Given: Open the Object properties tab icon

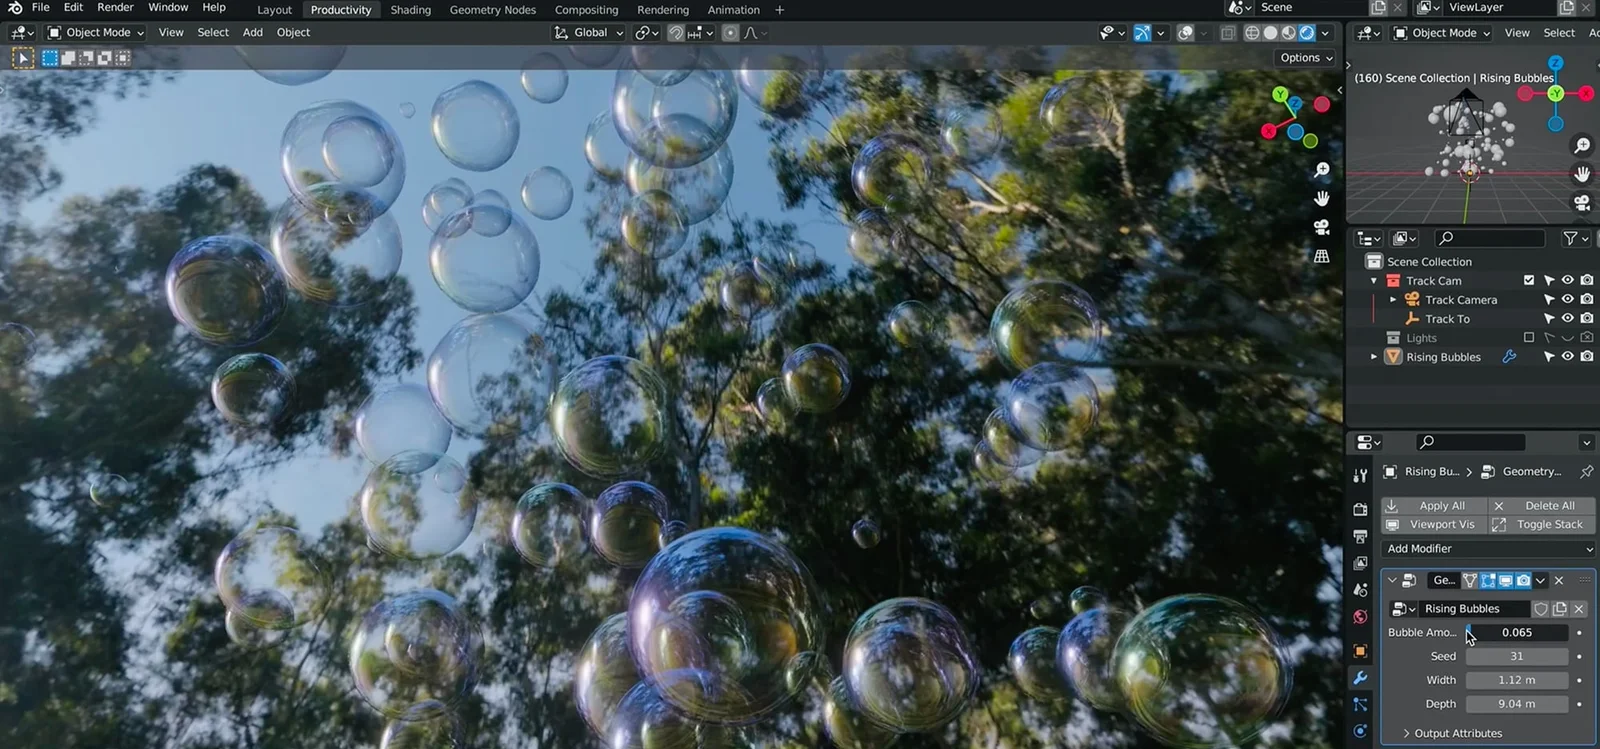Looking at the screenshot, I should tap(1360, 651).
